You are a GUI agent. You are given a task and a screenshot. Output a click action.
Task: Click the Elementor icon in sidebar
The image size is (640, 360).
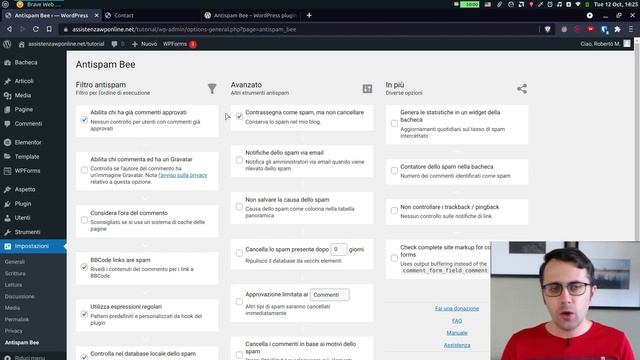[7, 142]
